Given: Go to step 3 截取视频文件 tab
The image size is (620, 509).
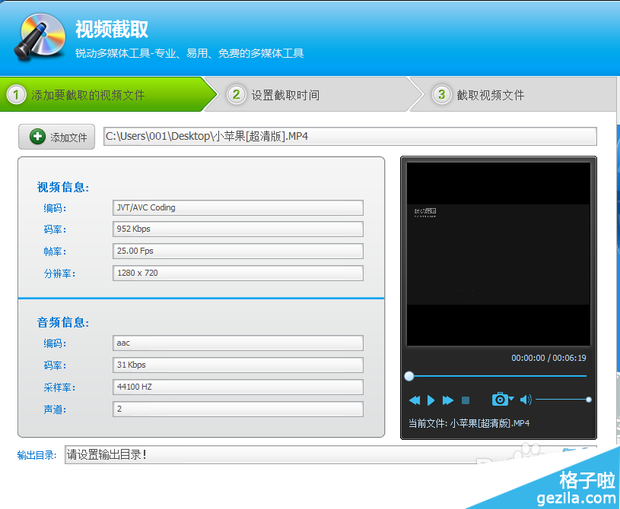Looking at the screenshot, I should click(x=514, y=95).
